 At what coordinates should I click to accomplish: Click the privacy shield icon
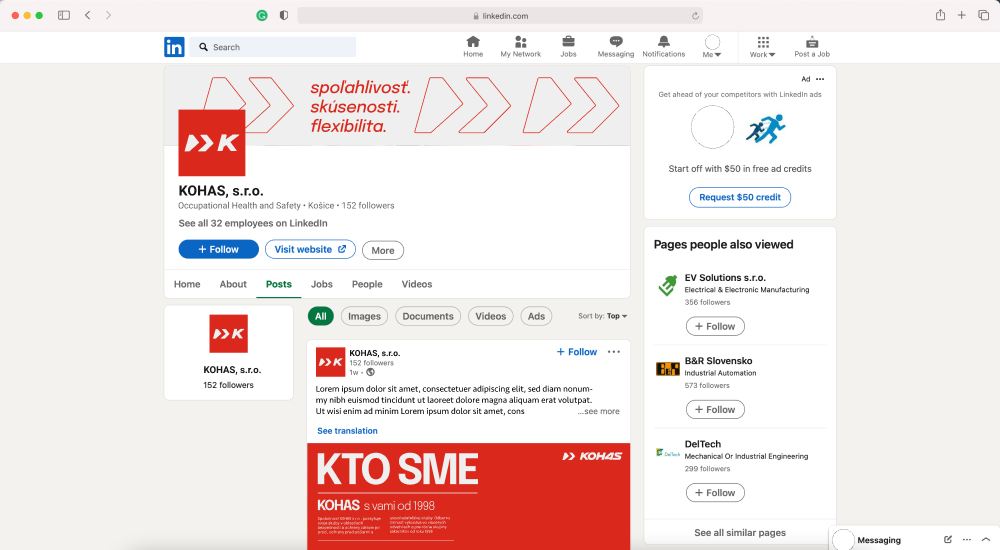pyautogui.click(x=284, y=15)
